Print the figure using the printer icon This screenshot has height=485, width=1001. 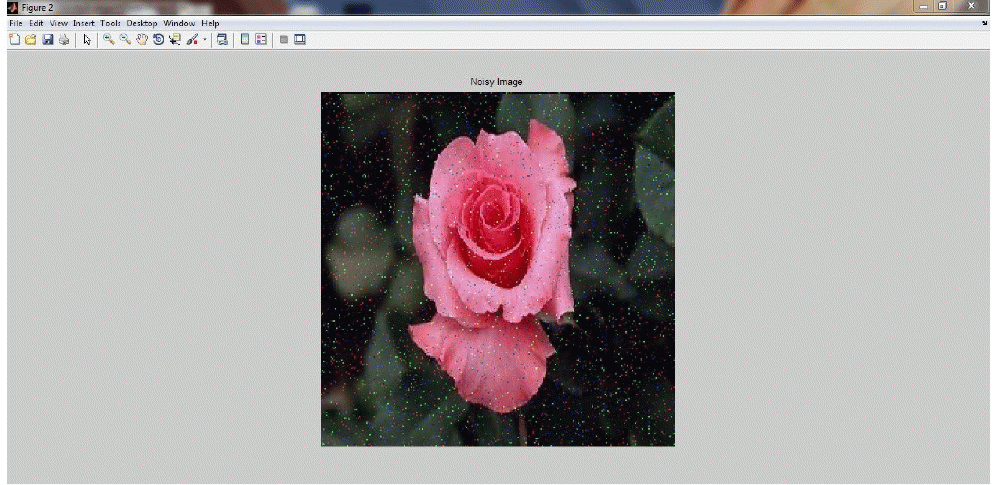[x=64, y=40]
